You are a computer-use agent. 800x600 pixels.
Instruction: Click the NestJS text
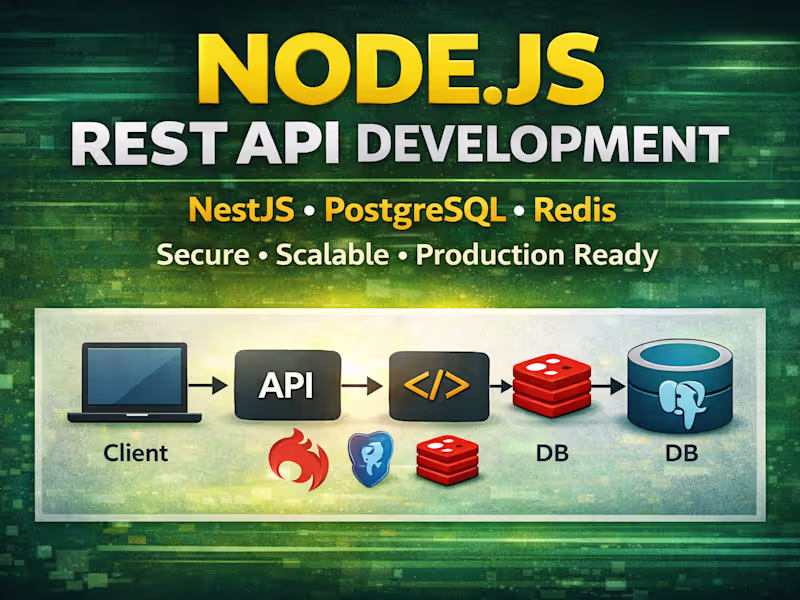click(241, 210)
